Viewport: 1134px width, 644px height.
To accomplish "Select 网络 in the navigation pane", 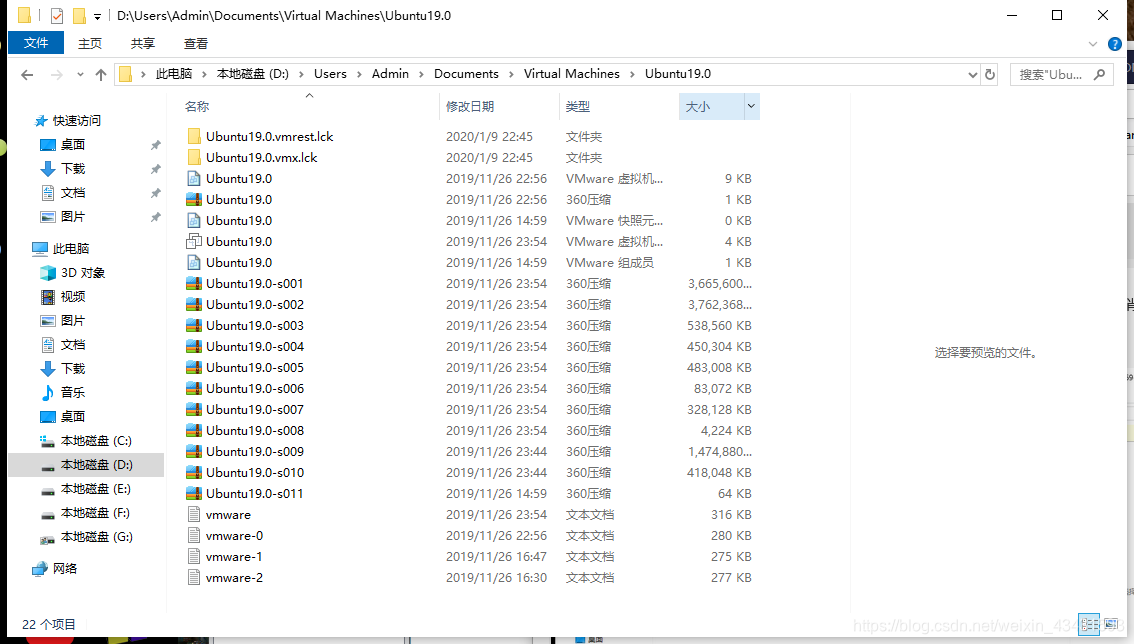I will [x=64, y=569].
